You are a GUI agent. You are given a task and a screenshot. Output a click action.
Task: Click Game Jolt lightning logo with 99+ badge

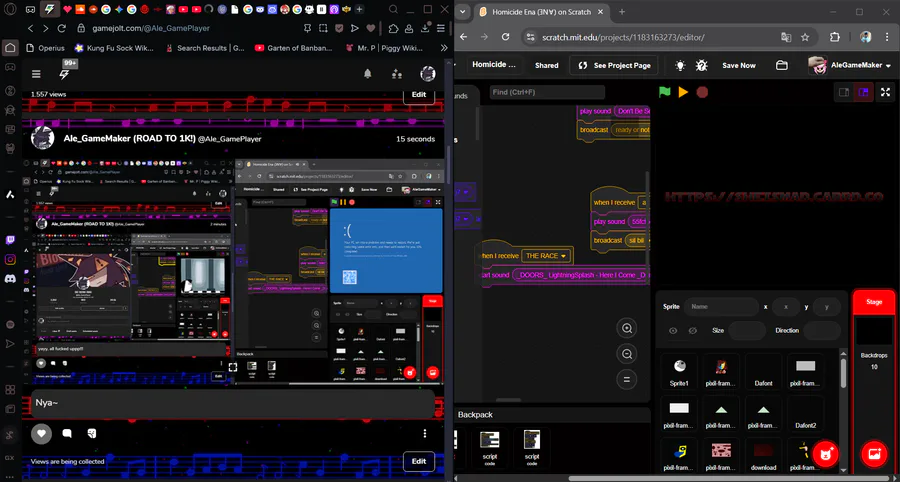click(65, 73)
